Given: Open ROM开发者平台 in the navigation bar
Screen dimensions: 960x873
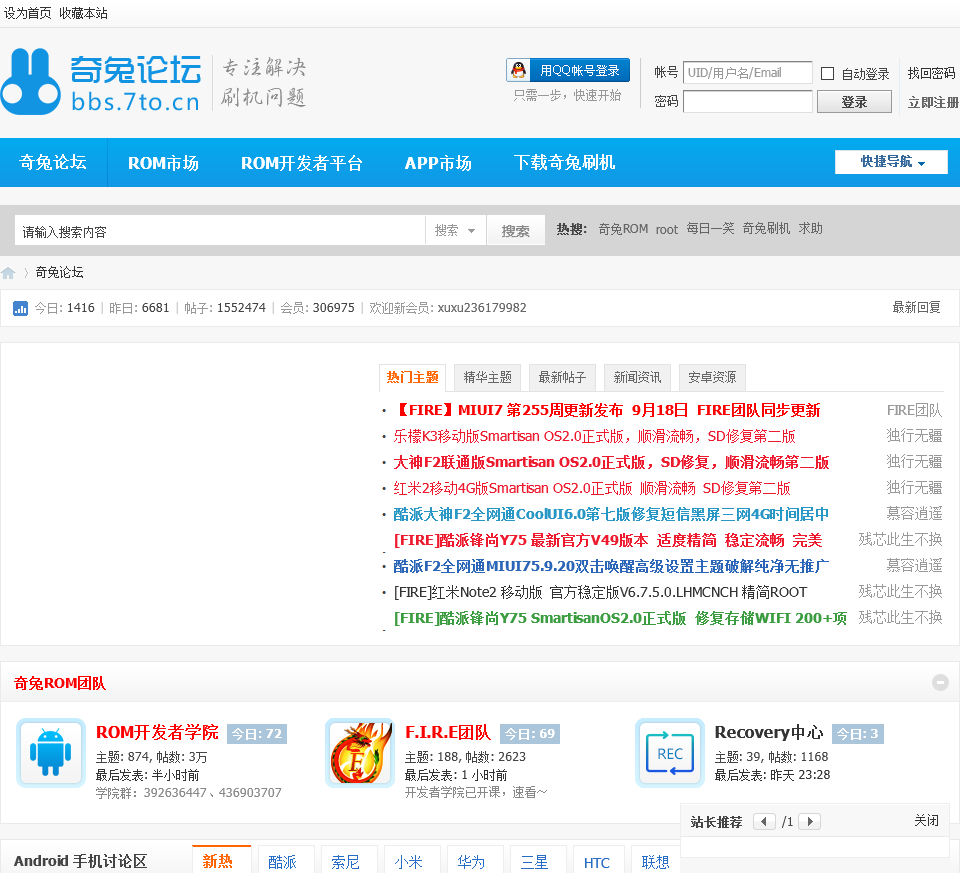Looking at the screenshot, I should pos(301,163).
